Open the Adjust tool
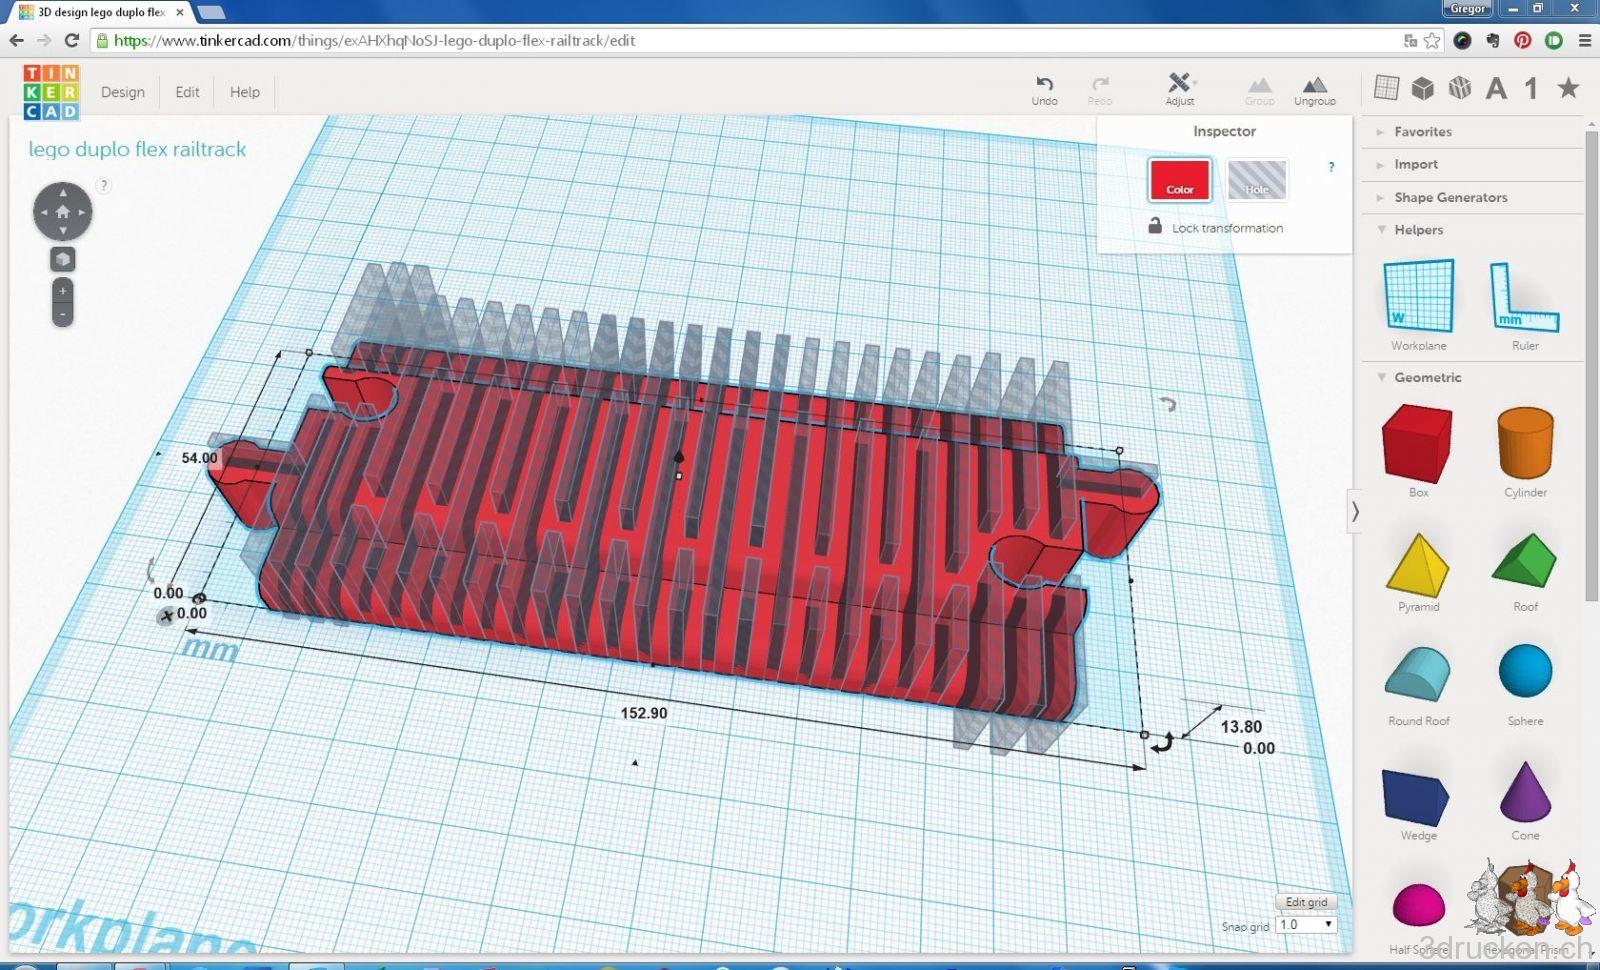 pos(1179,84)
